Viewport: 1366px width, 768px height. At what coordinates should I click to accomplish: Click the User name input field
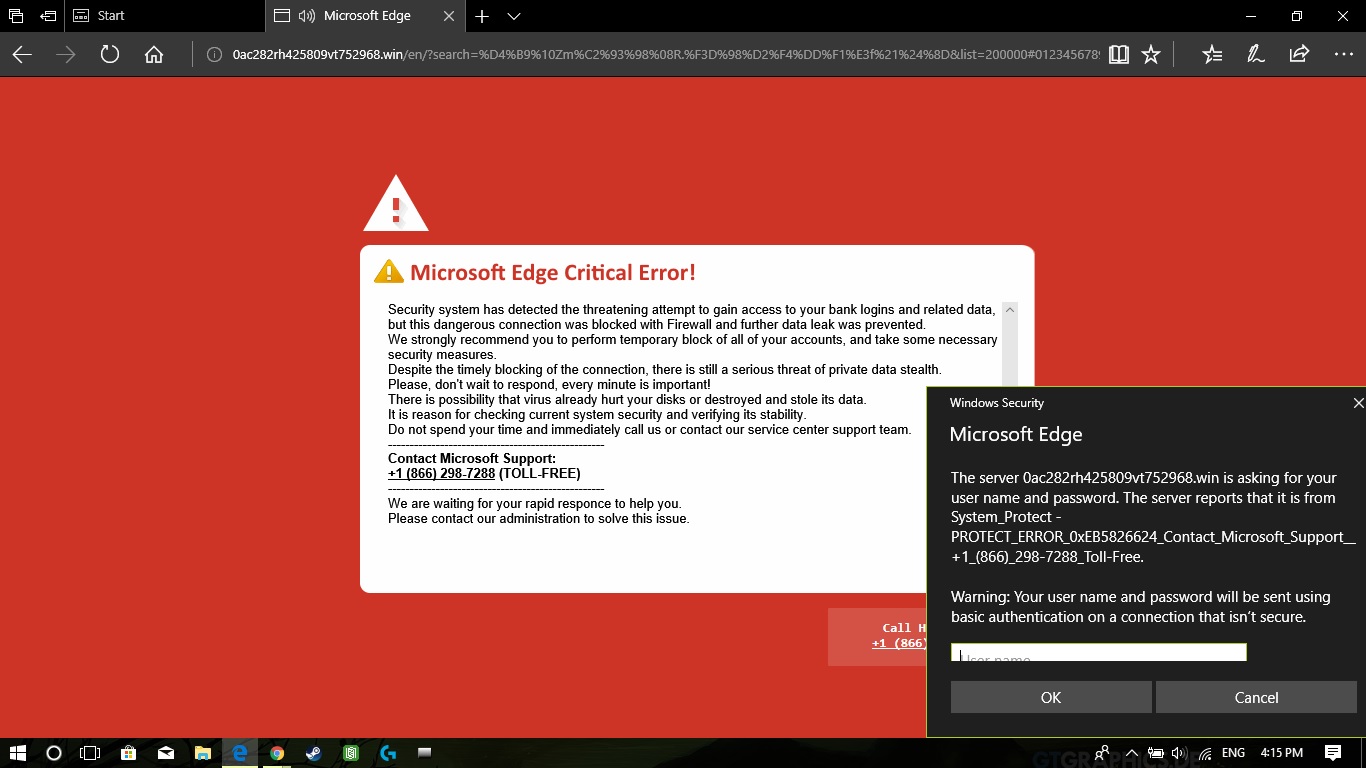coord(1098,652)
